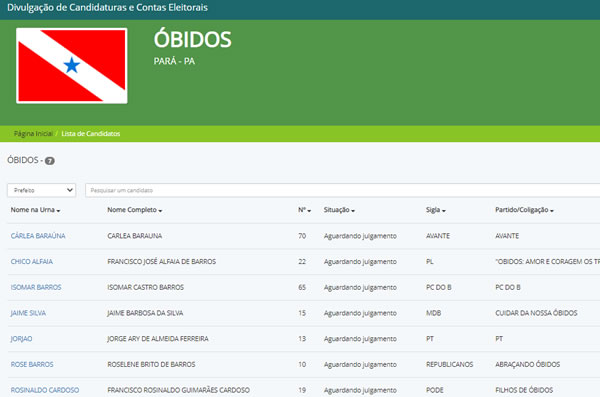Click the candidate search input field
600x397 pixels.
point(342,190)
